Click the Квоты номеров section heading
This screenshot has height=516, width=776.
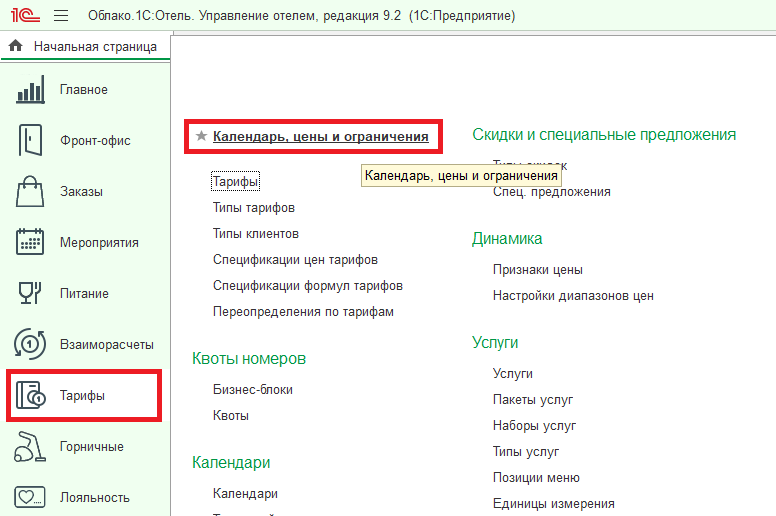click(x=249, y=358)
